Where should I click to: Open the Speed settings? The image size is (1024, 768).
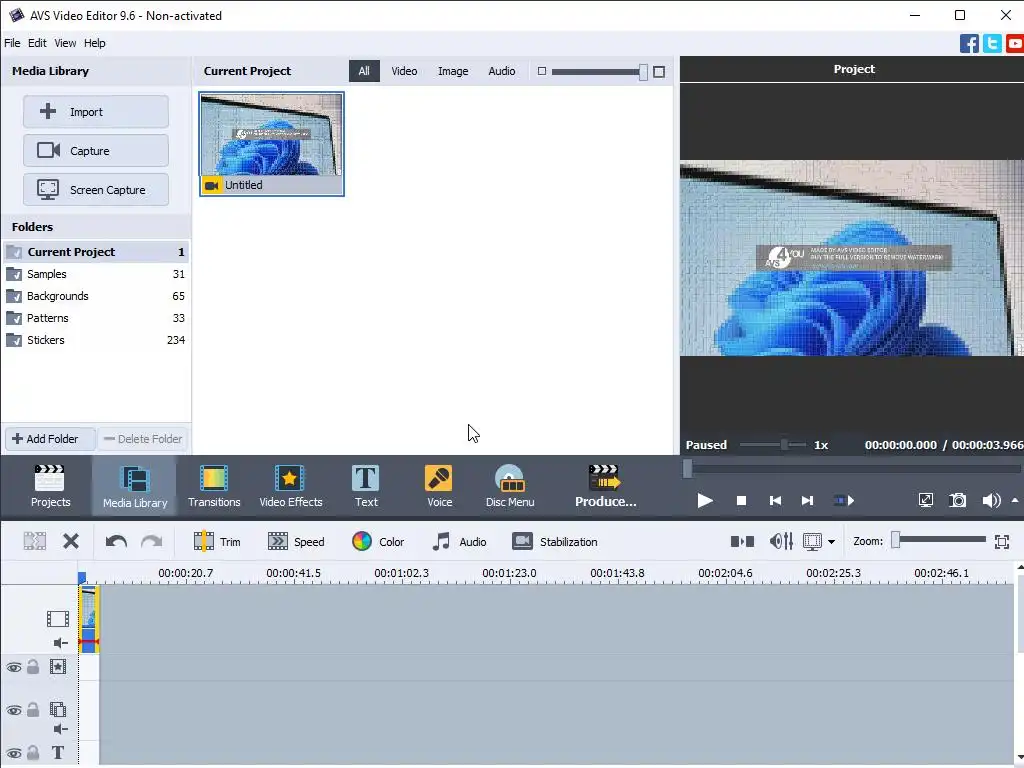coord(296,541)
